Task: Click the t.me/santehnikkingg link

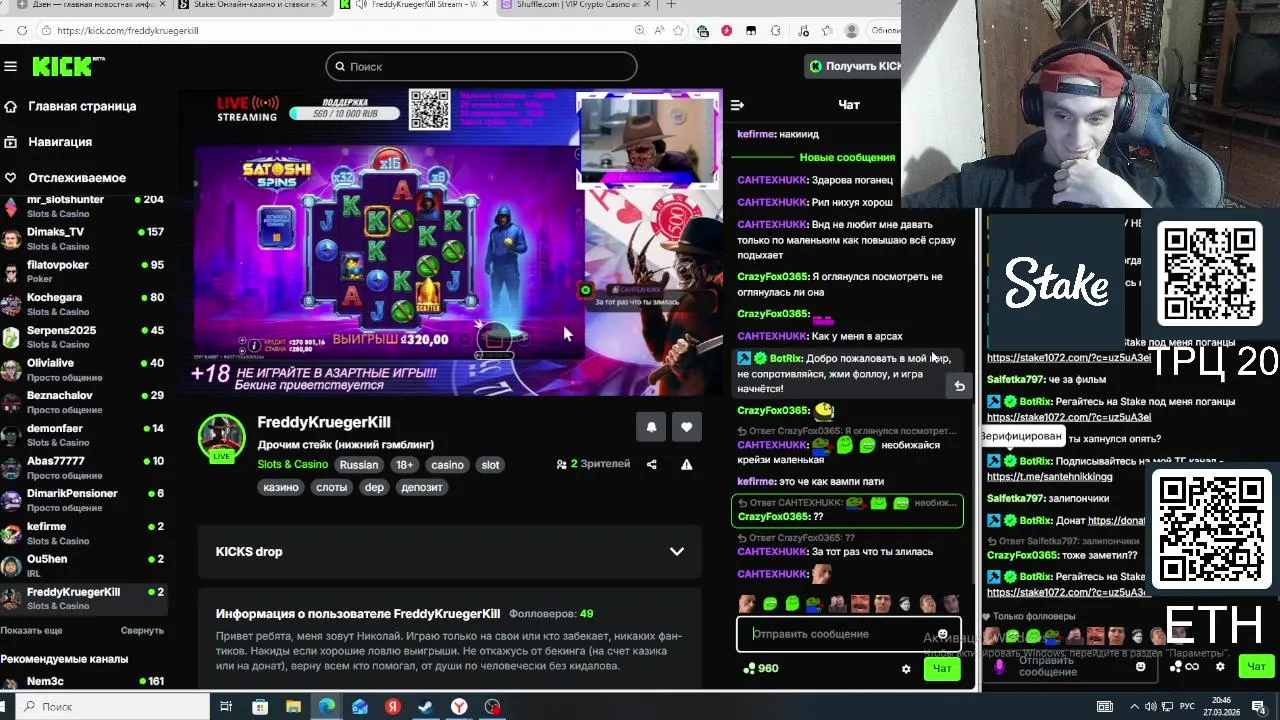Action: click(x=1049, y=476)
